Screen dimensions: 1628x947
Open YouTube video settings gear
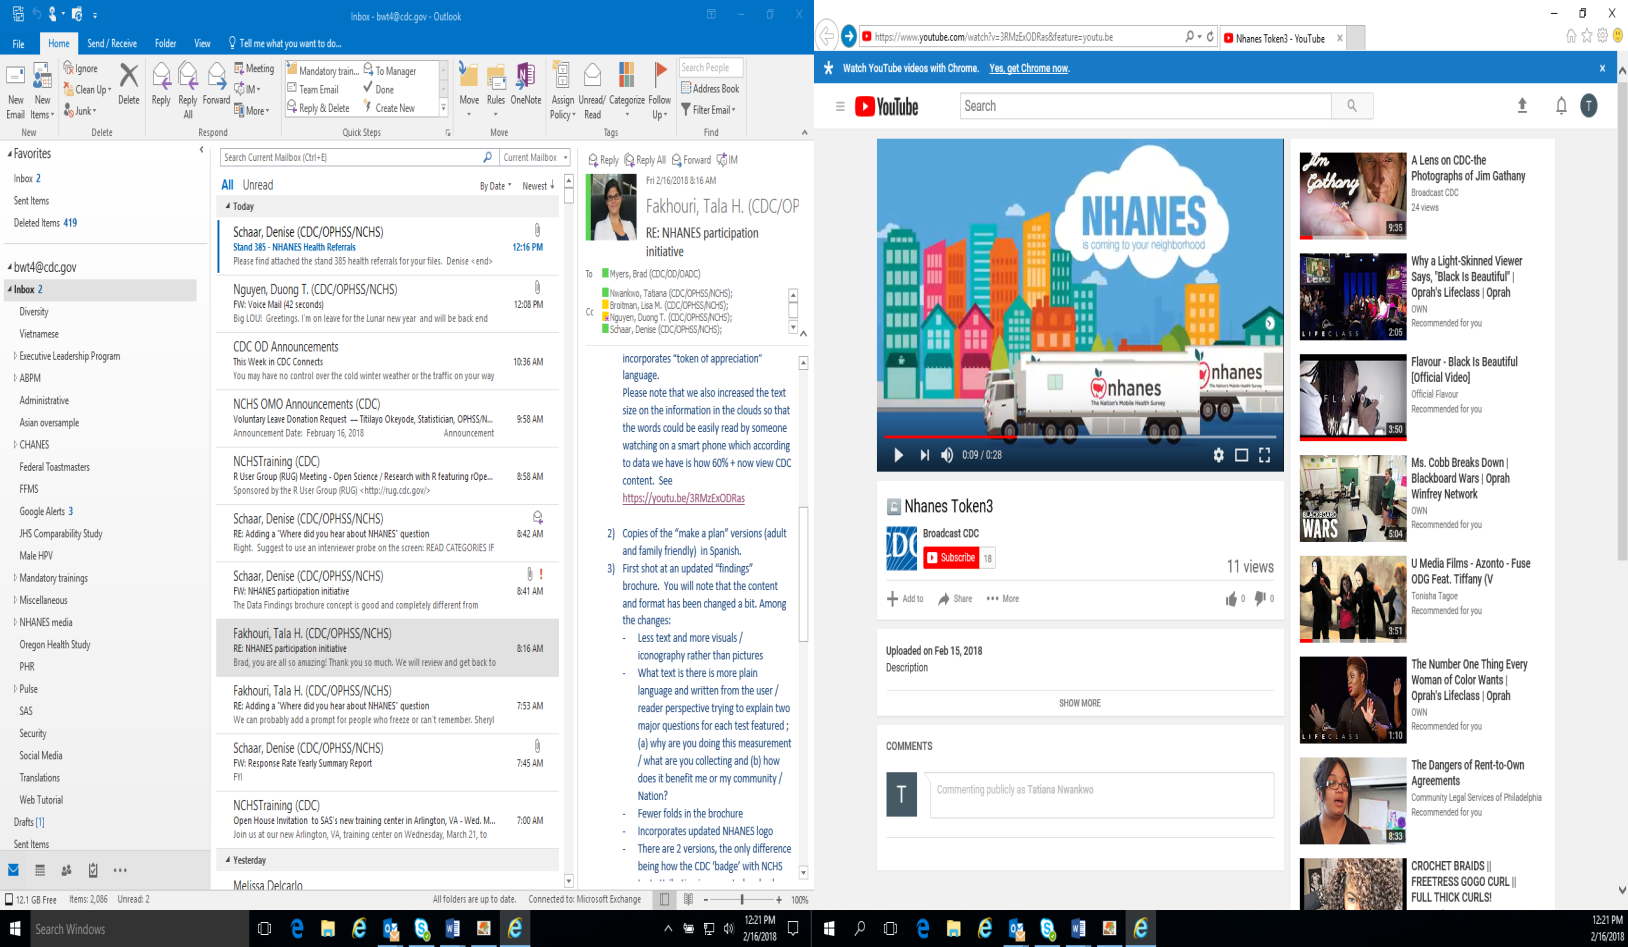point(1218,455)
